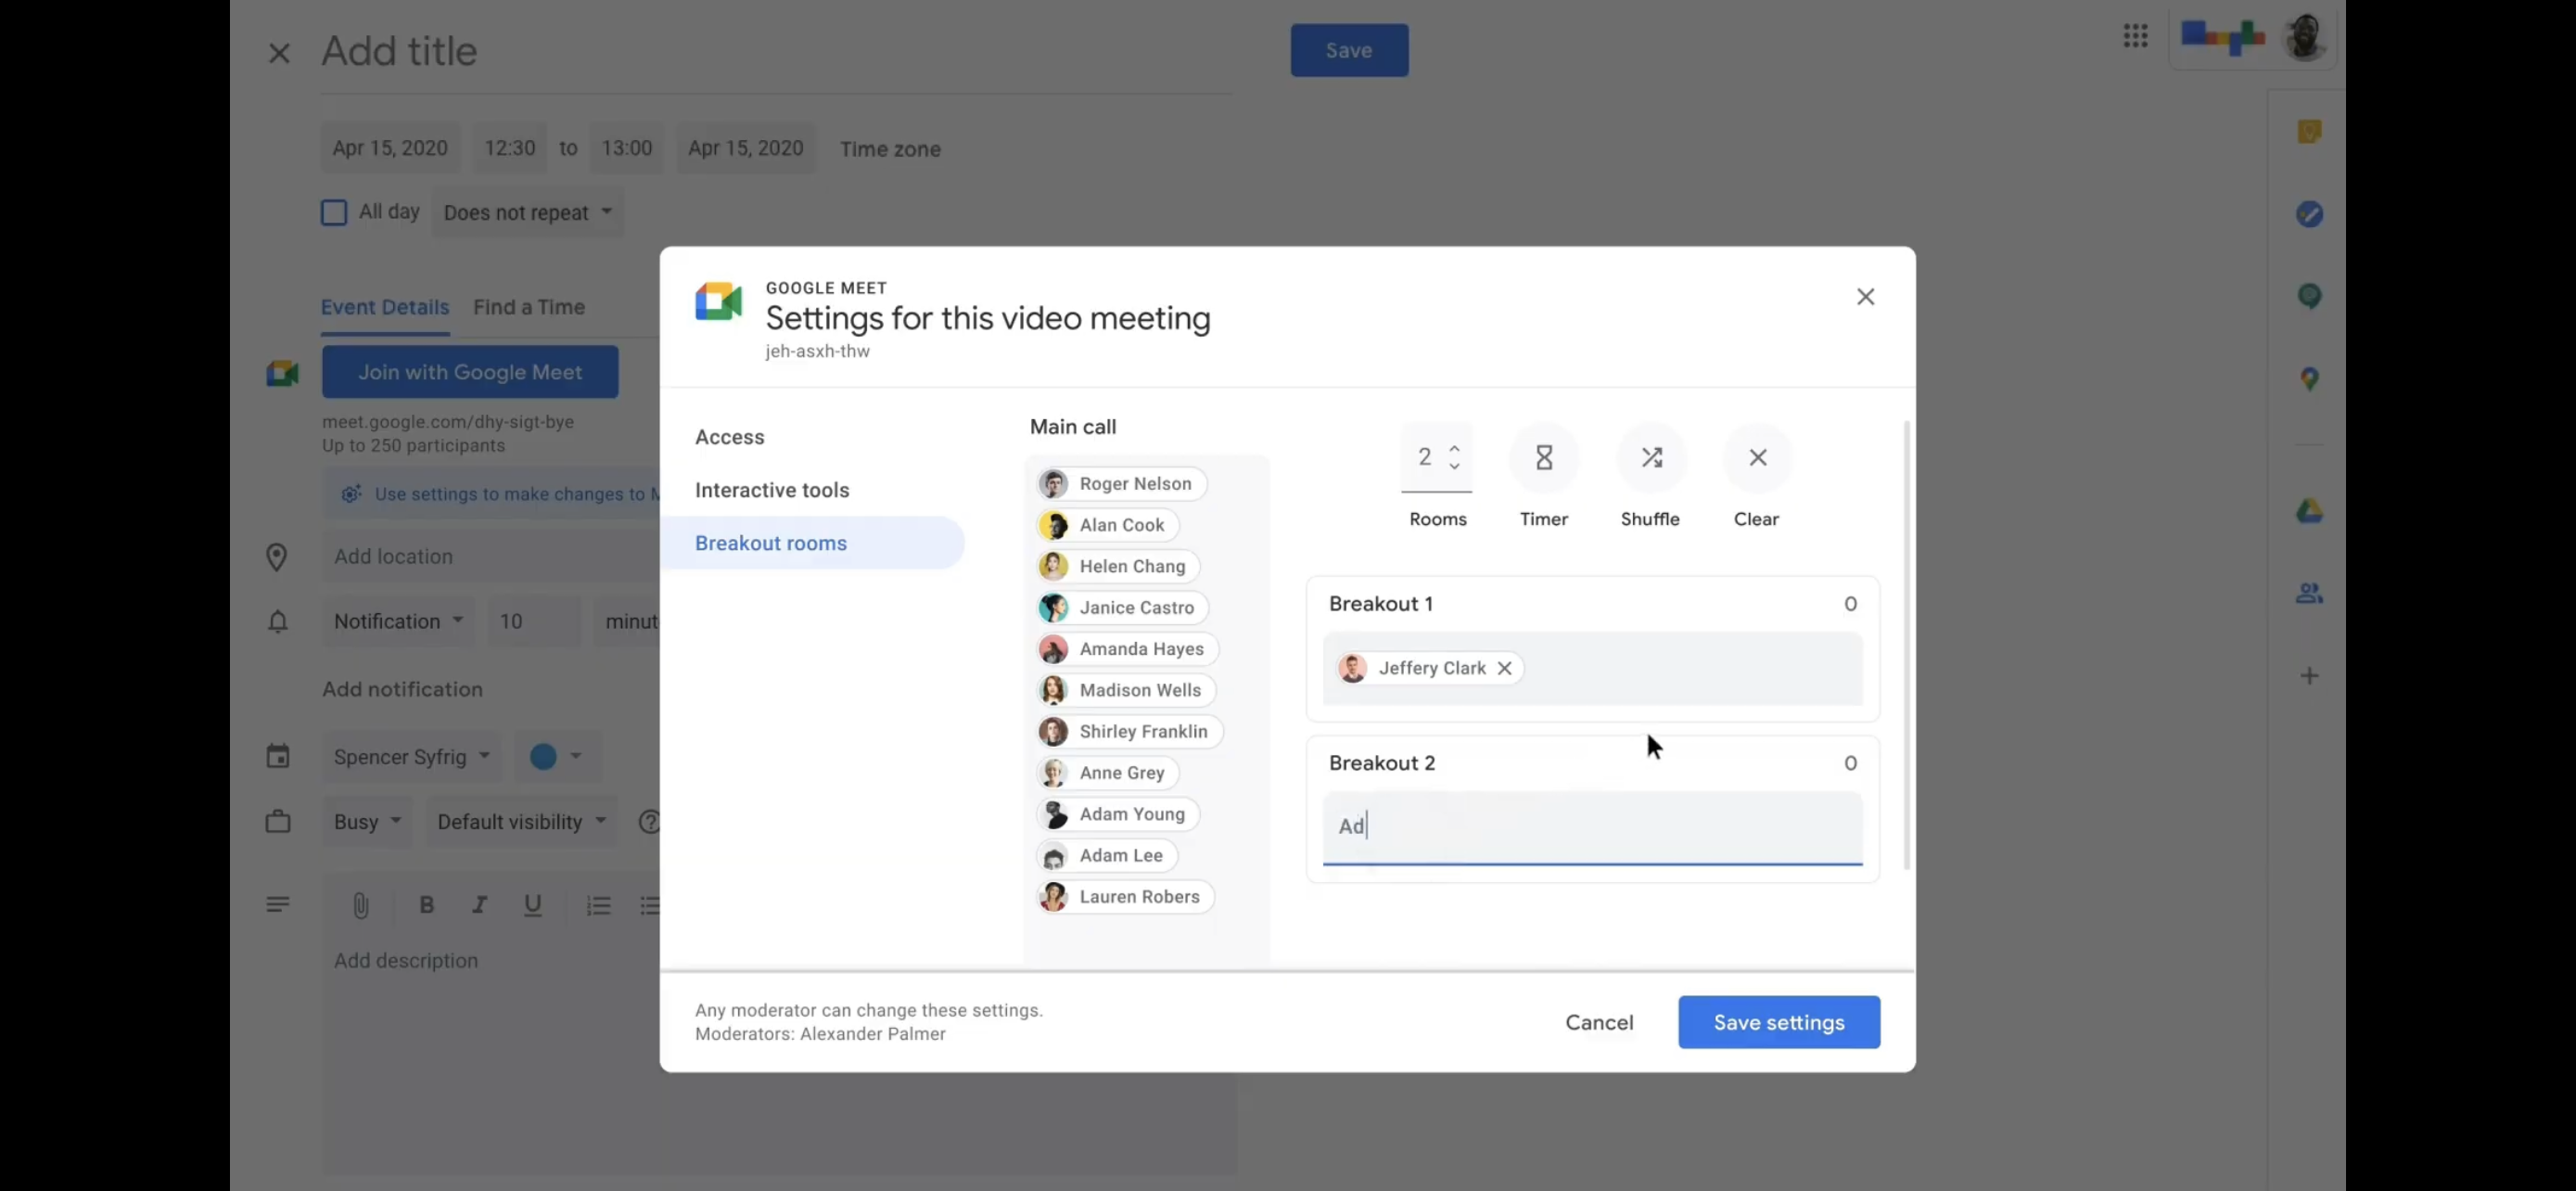The height and width of the screenshot is (1191, 2576).
Task: Click the attachment paperclip icon
Action: tap(360, 905)
